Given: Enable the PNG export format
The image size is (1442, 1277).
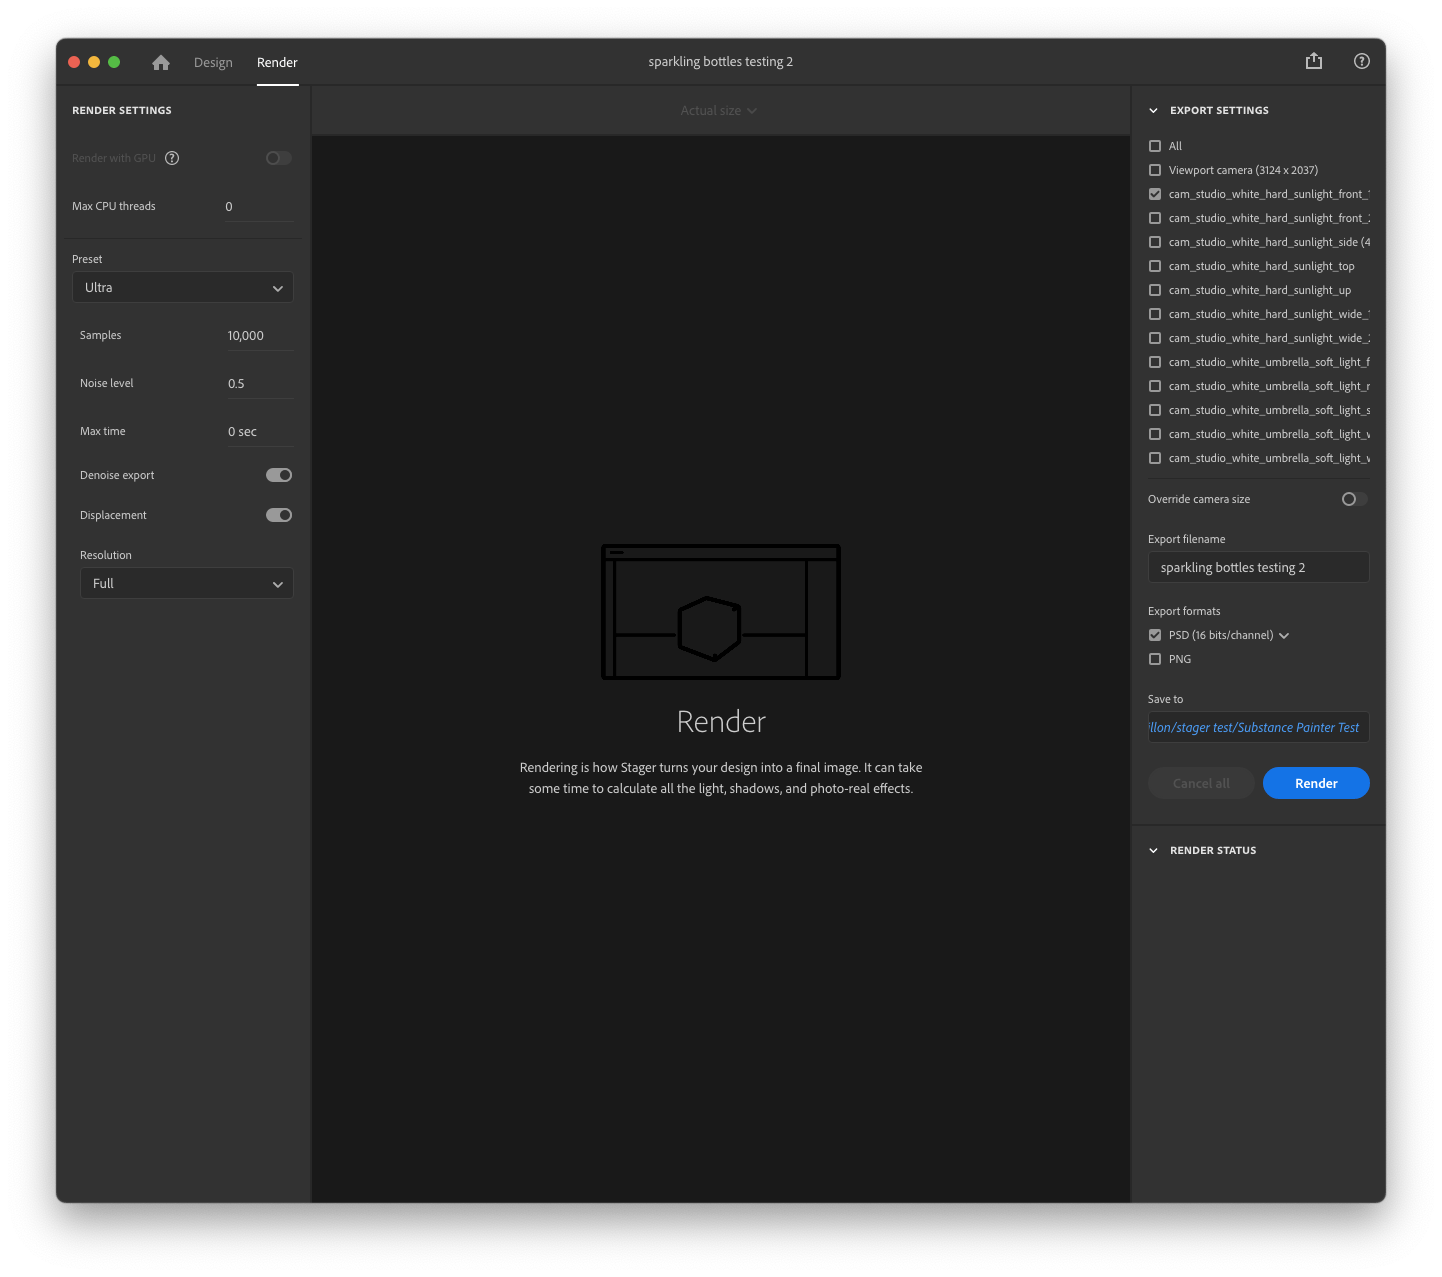Looking at the screenshot, I should coord(1155,659).
